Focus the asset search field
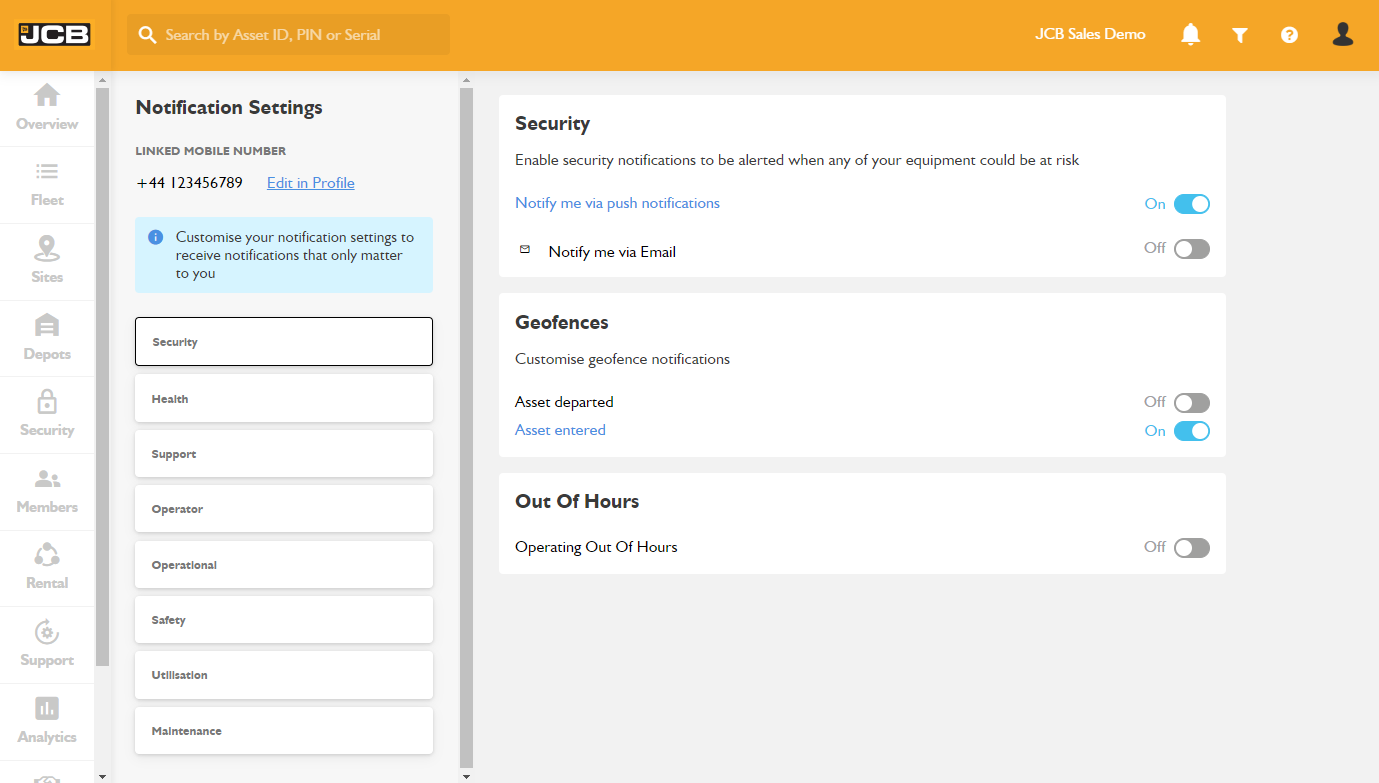This screenshot has height=783, width=1379. tap(288, 35)
